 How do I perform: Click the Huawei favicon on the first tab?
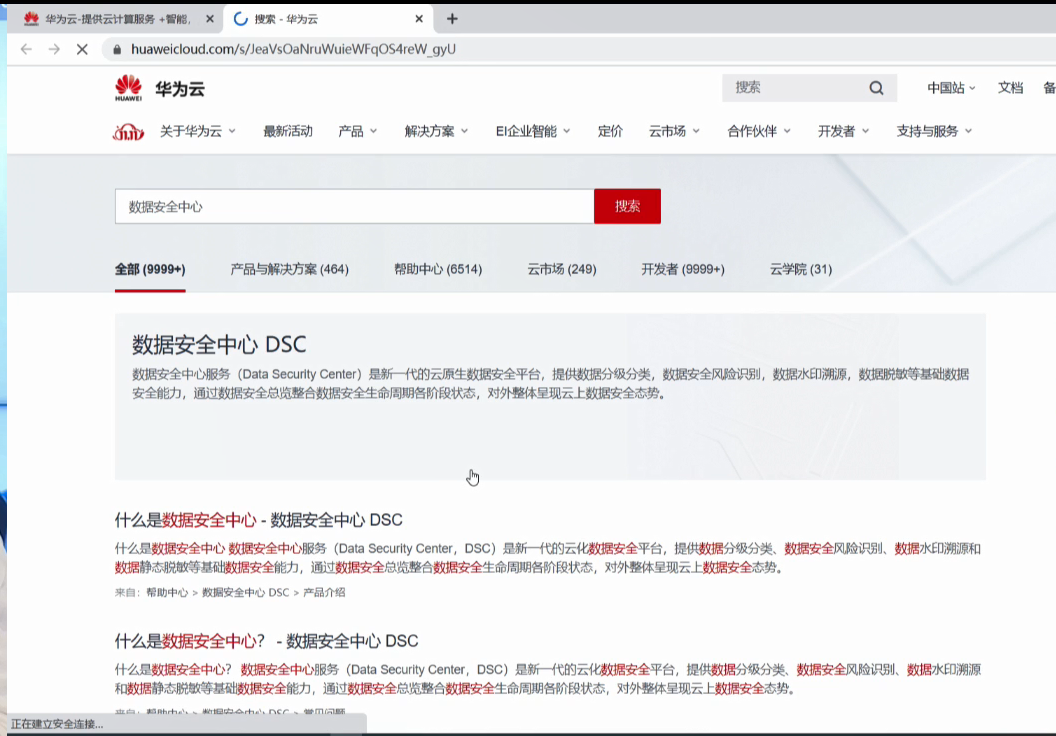point(31,19)
